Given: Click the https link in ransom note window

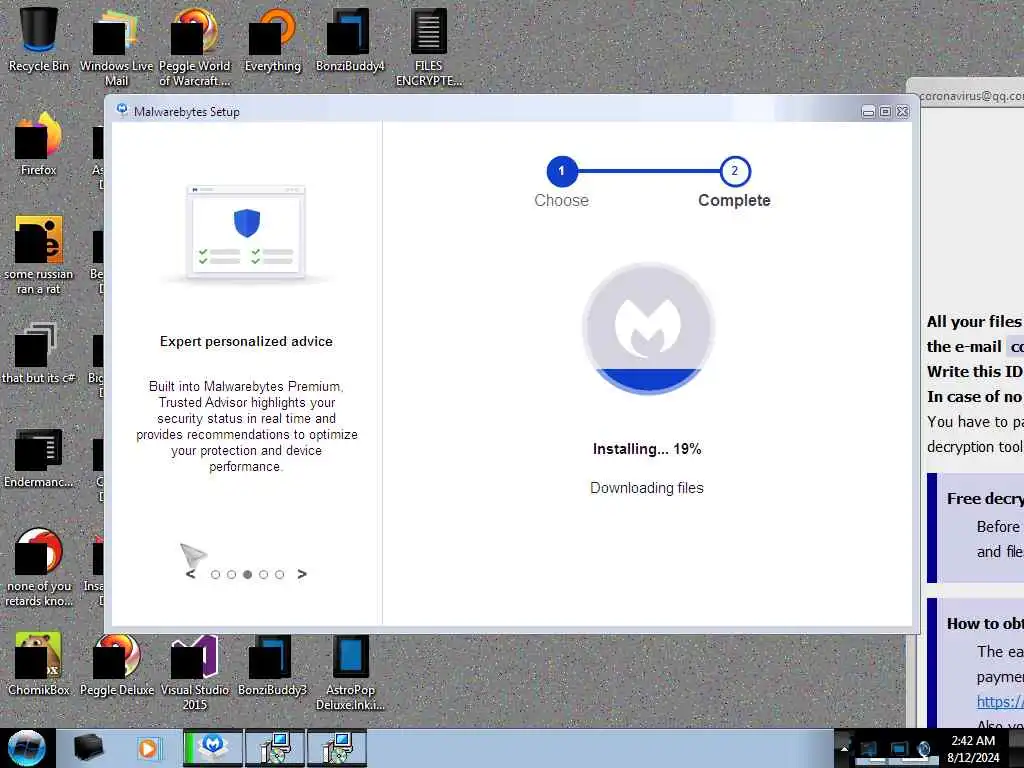Looking at the screenshot, I should point(1000,701).
